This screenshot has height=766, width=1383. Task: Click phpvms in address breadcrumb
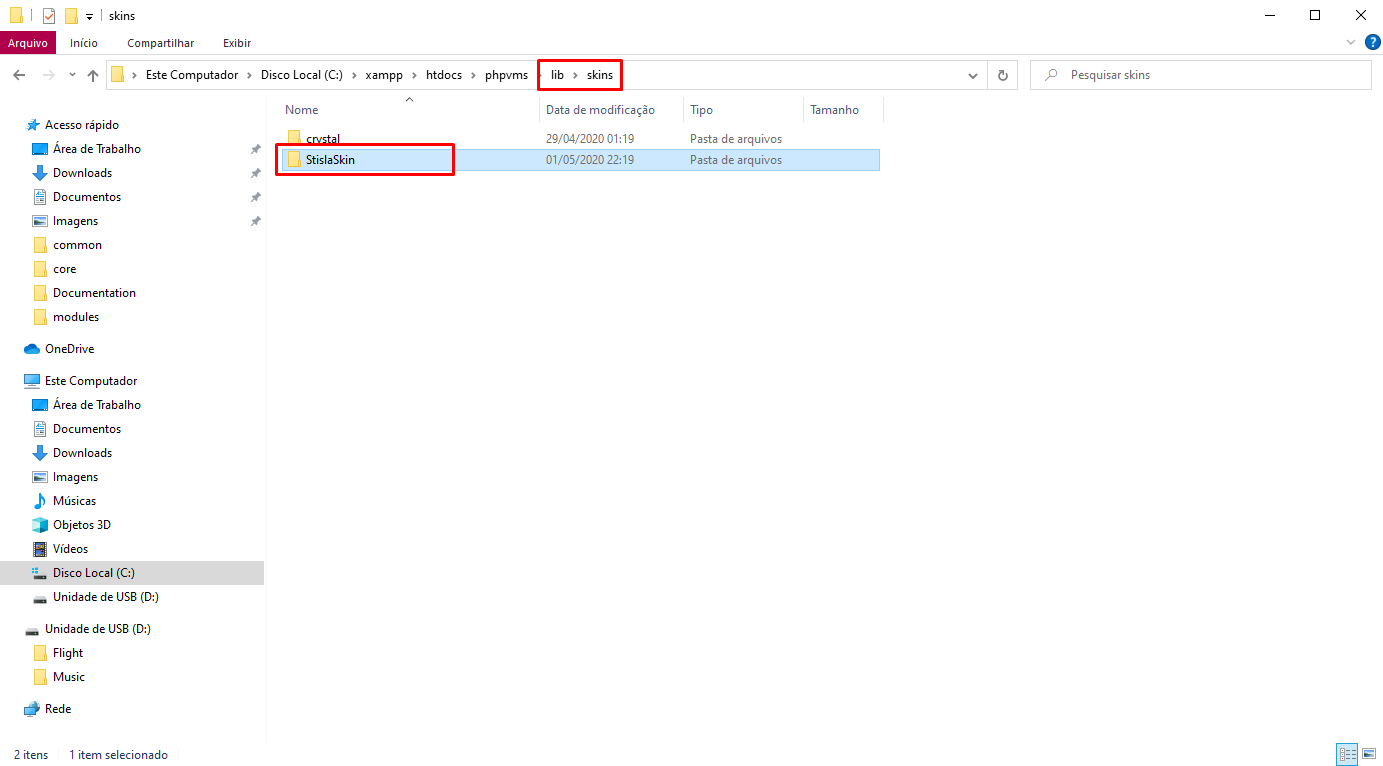point(506,75)
